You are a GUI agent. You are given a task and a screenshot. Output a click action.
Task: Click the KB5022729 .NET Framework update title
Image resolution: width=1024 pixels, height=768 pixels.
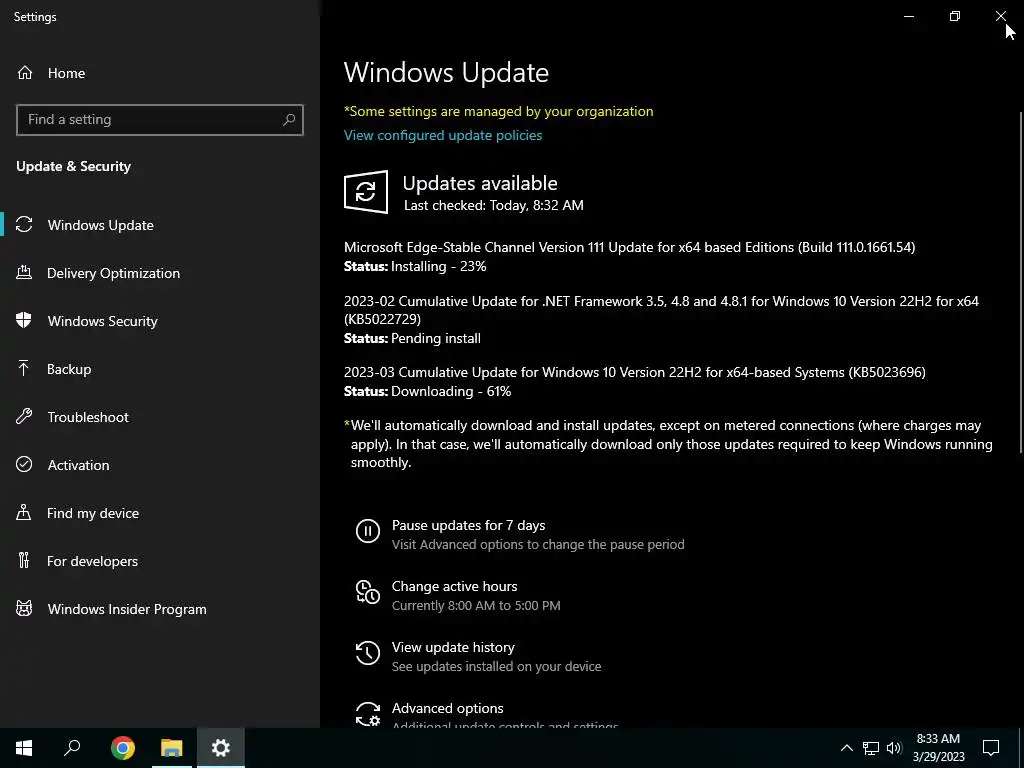pos(661,310)
